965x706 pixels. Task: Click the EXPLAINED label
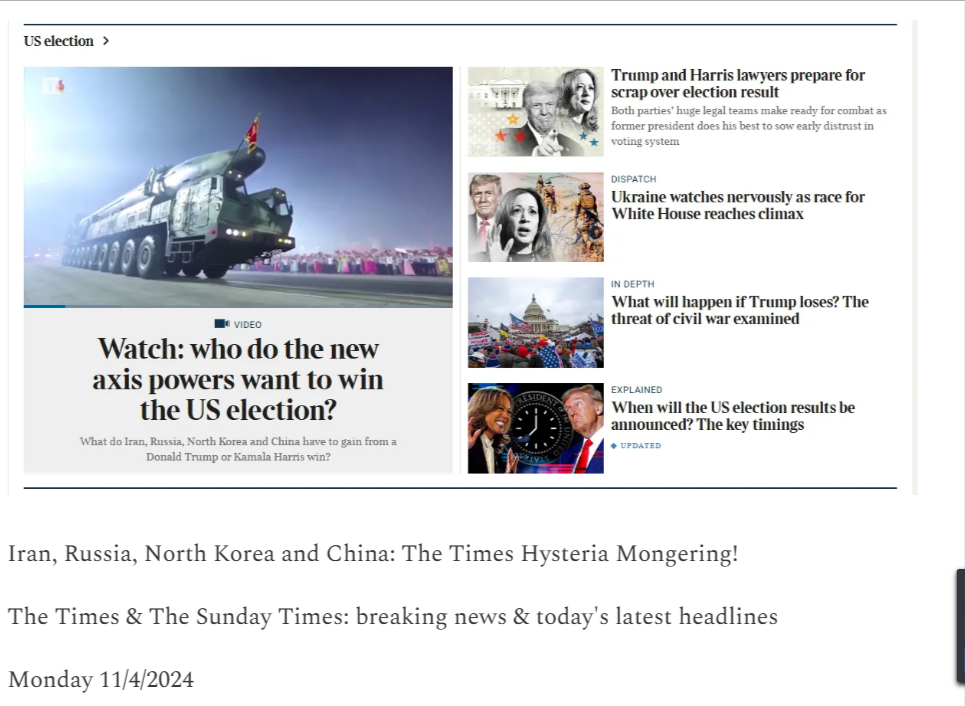click(636, 390)
